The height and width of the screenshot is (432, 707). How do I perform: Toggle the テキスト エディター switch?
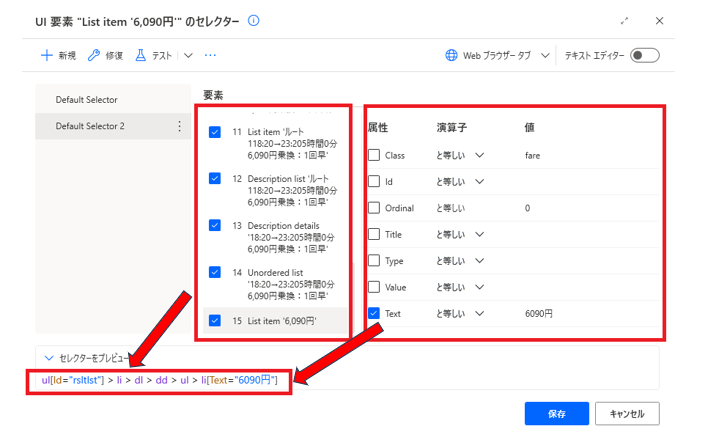point(645,55)
